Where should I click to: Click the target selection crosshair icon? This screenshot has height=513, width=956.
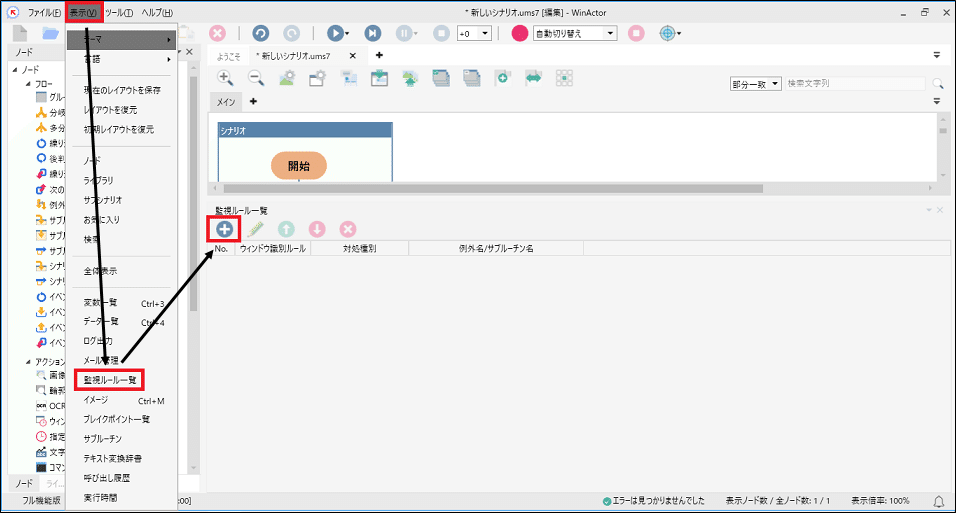click(667, 34)
